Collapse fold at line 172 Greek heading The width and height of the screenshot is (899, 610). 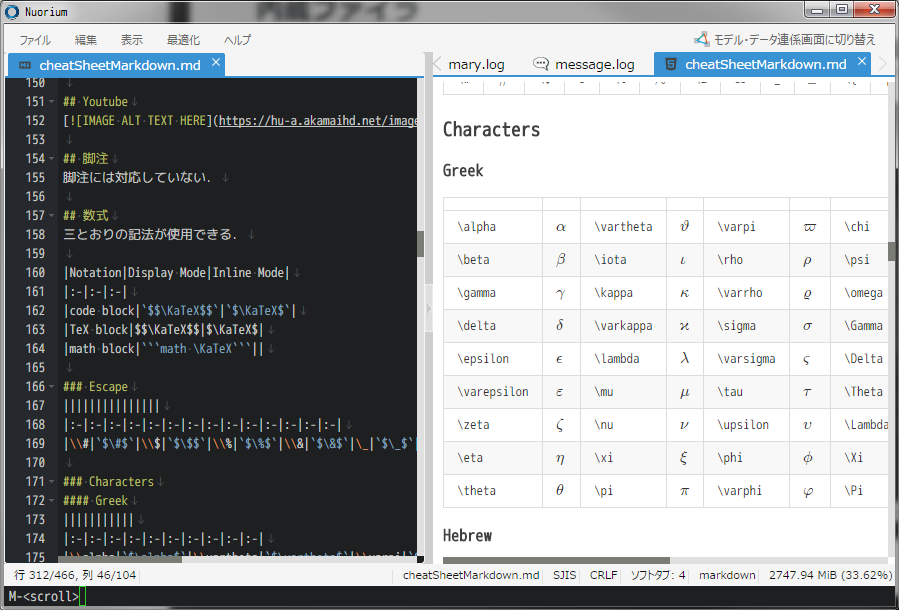coord(52,500)
